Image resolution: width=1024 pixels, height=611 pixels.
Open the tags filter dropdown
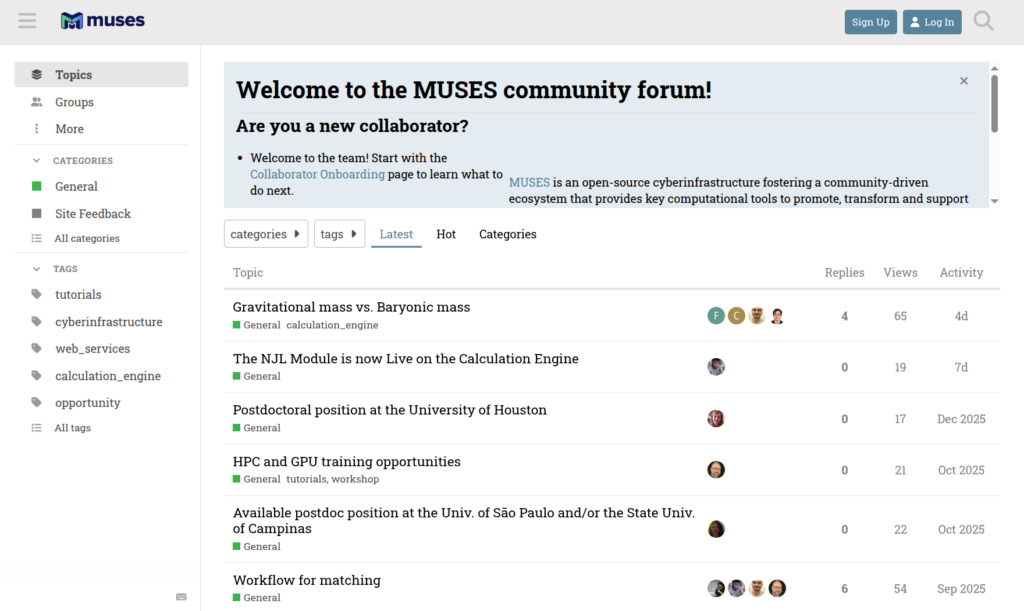tap(339, 234)
